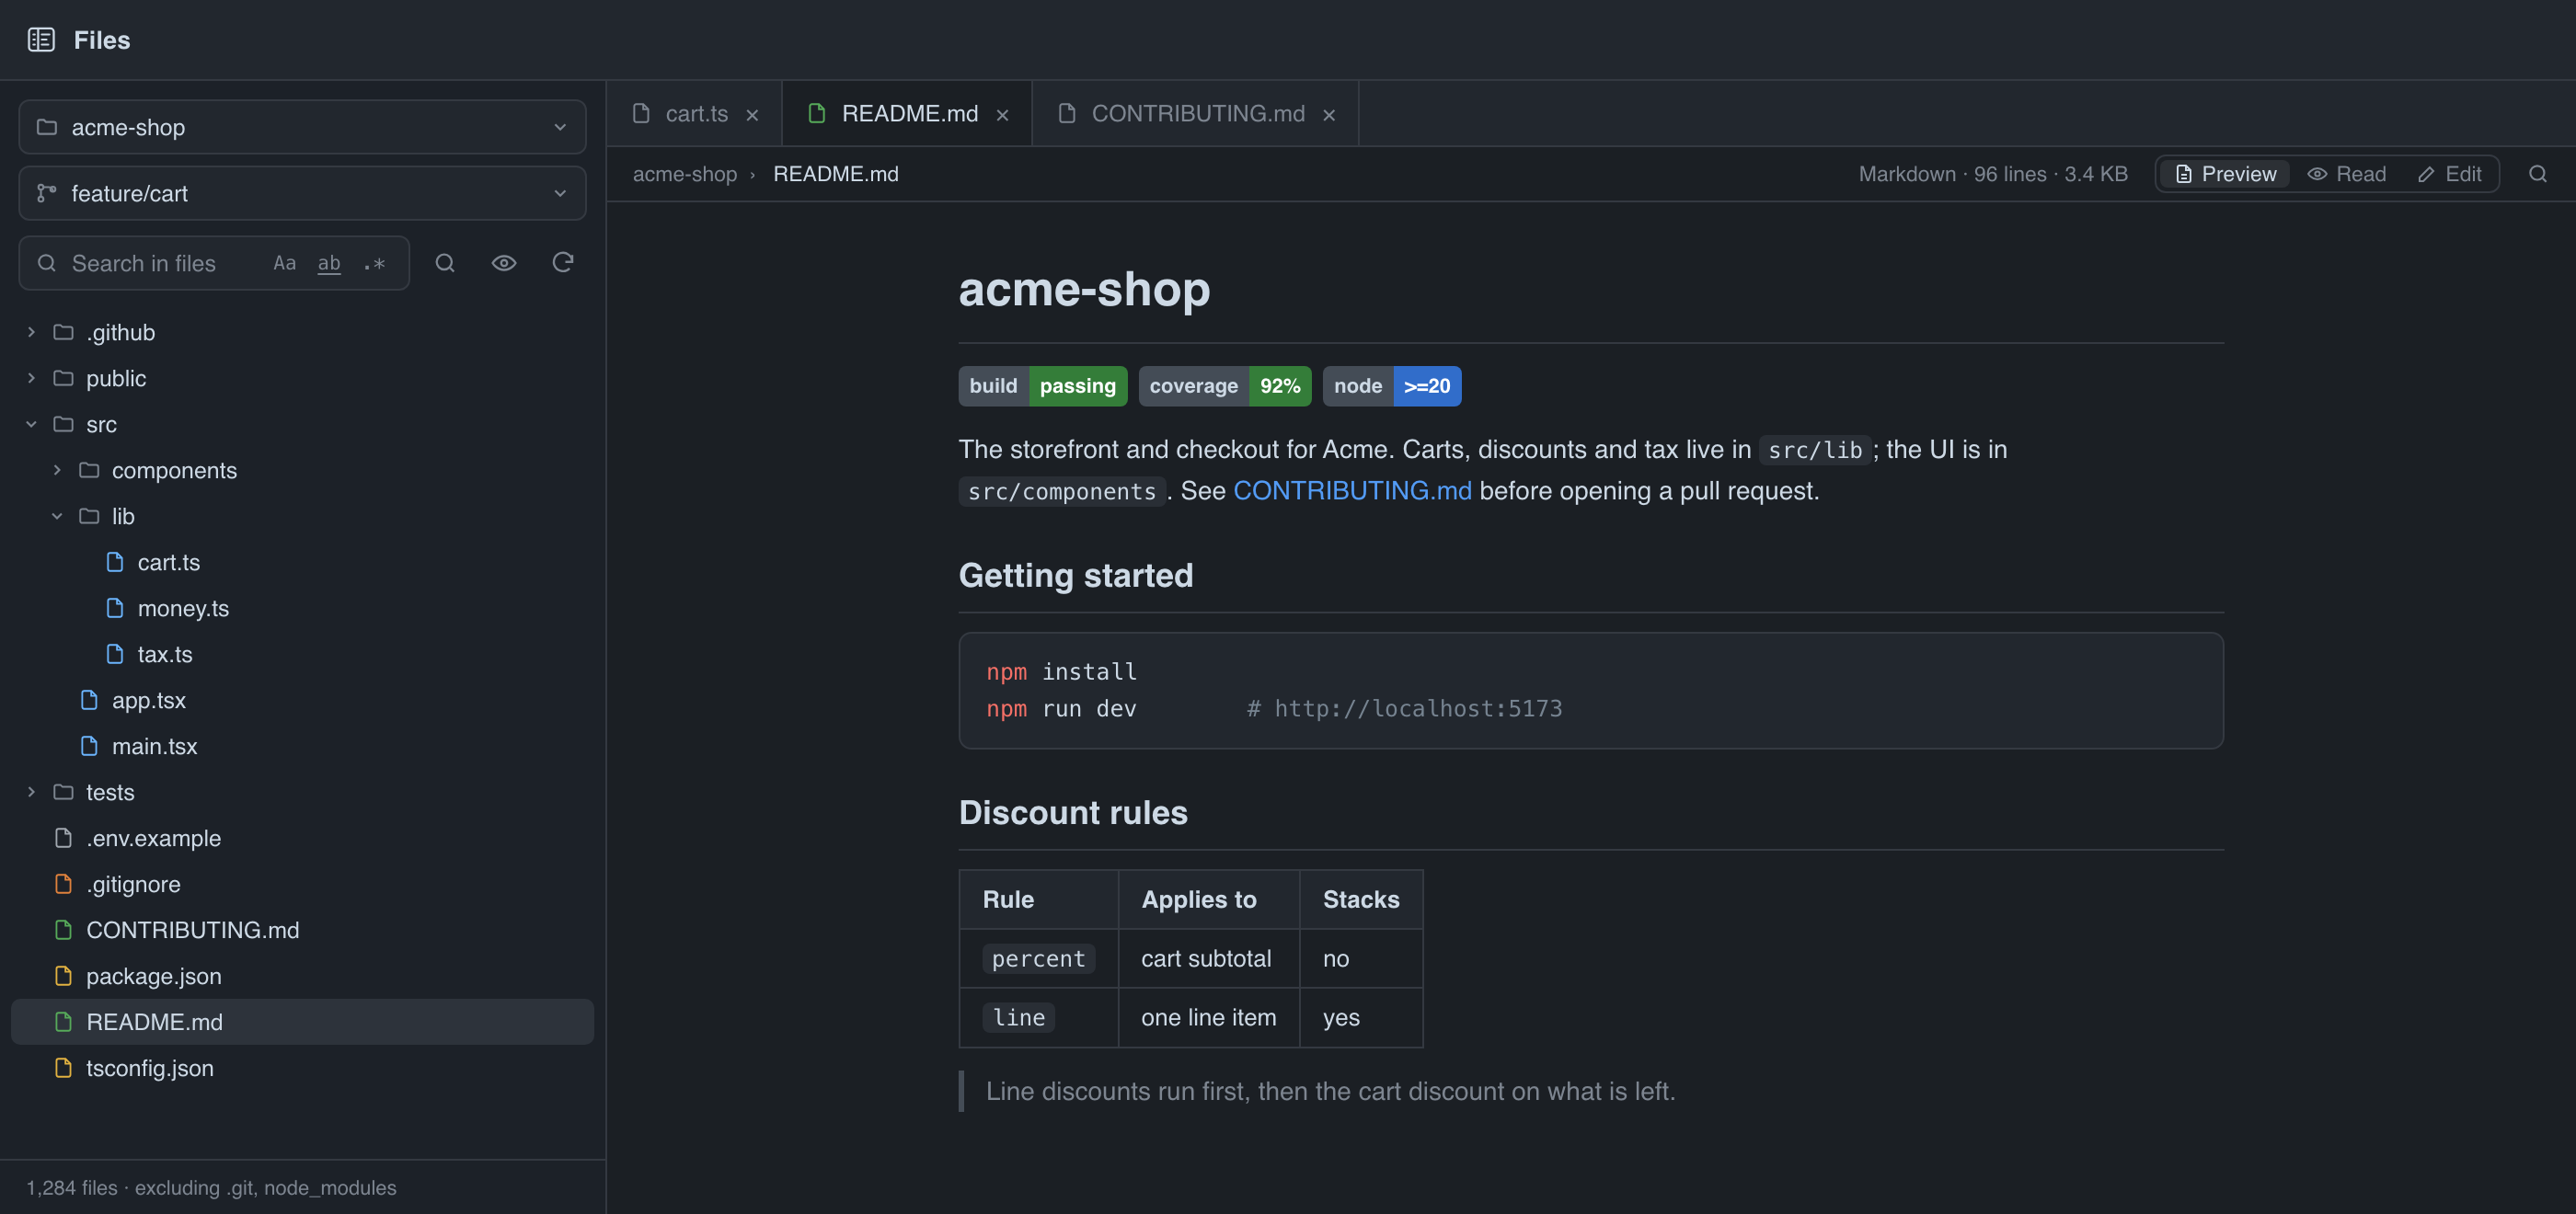Click the .gitignore file icon
2576x1214 pixels.
[63, 884]
